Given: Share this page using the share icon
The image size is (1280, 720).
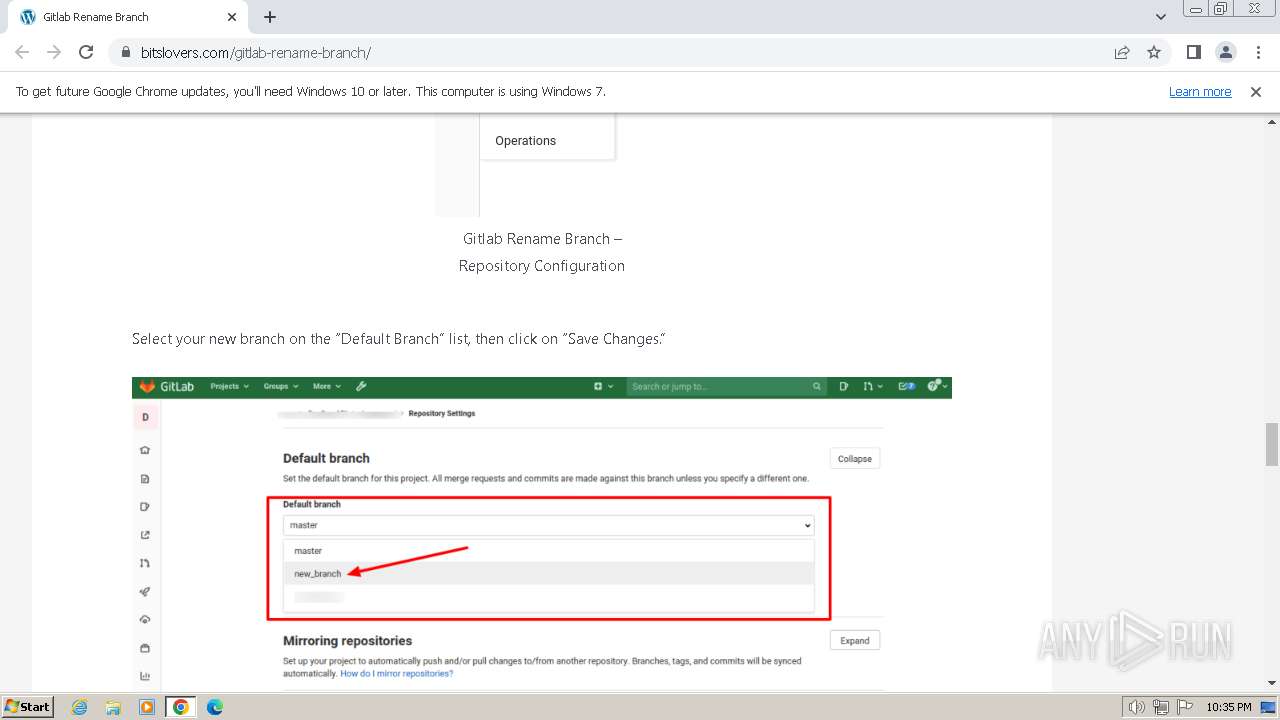Looking at the screenshot, I should (1122, 52).
